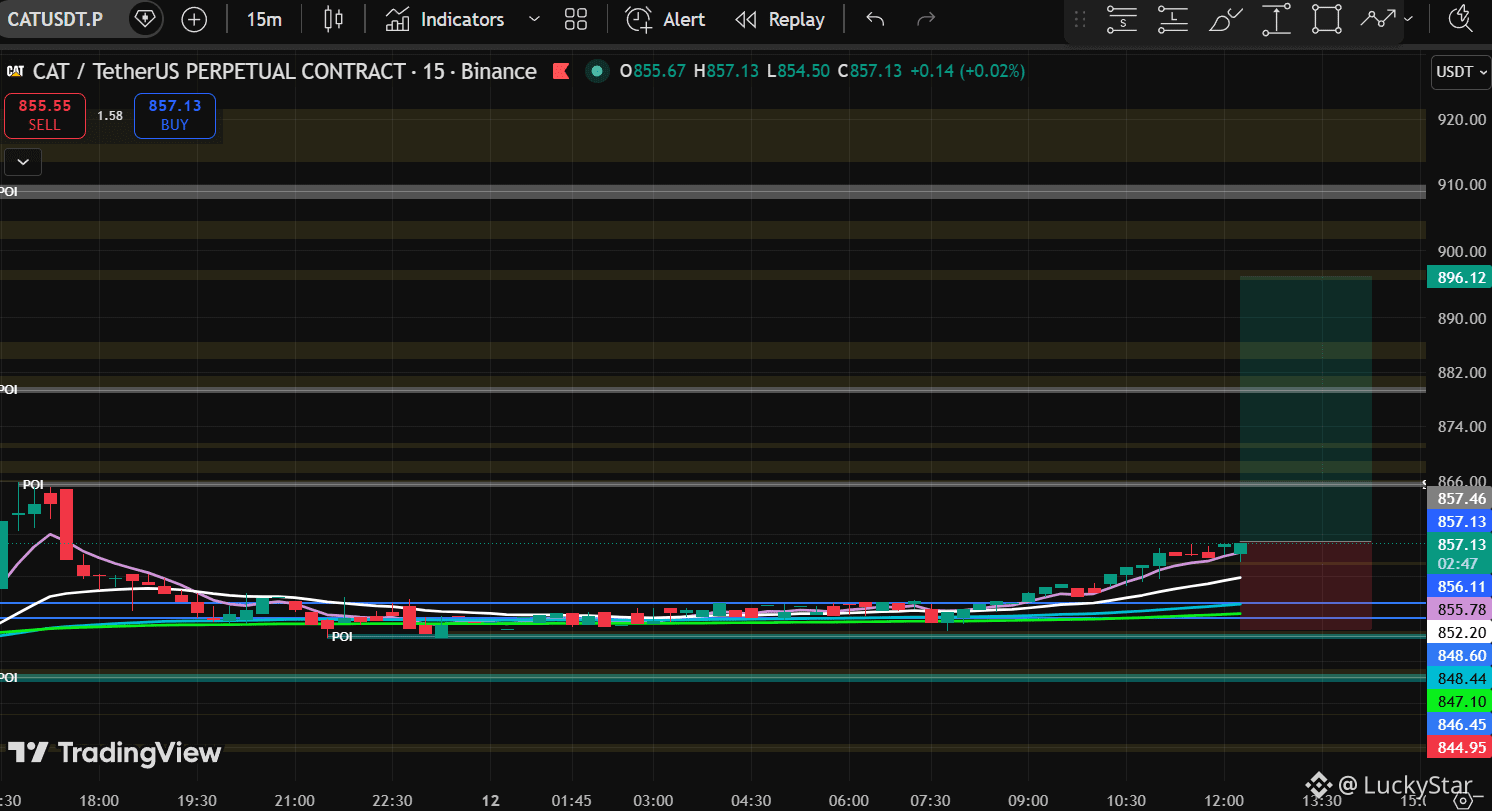The image size is (1492, 811).
Task: Click the POI label on the 910.00 level
Action: click(8, 191)
